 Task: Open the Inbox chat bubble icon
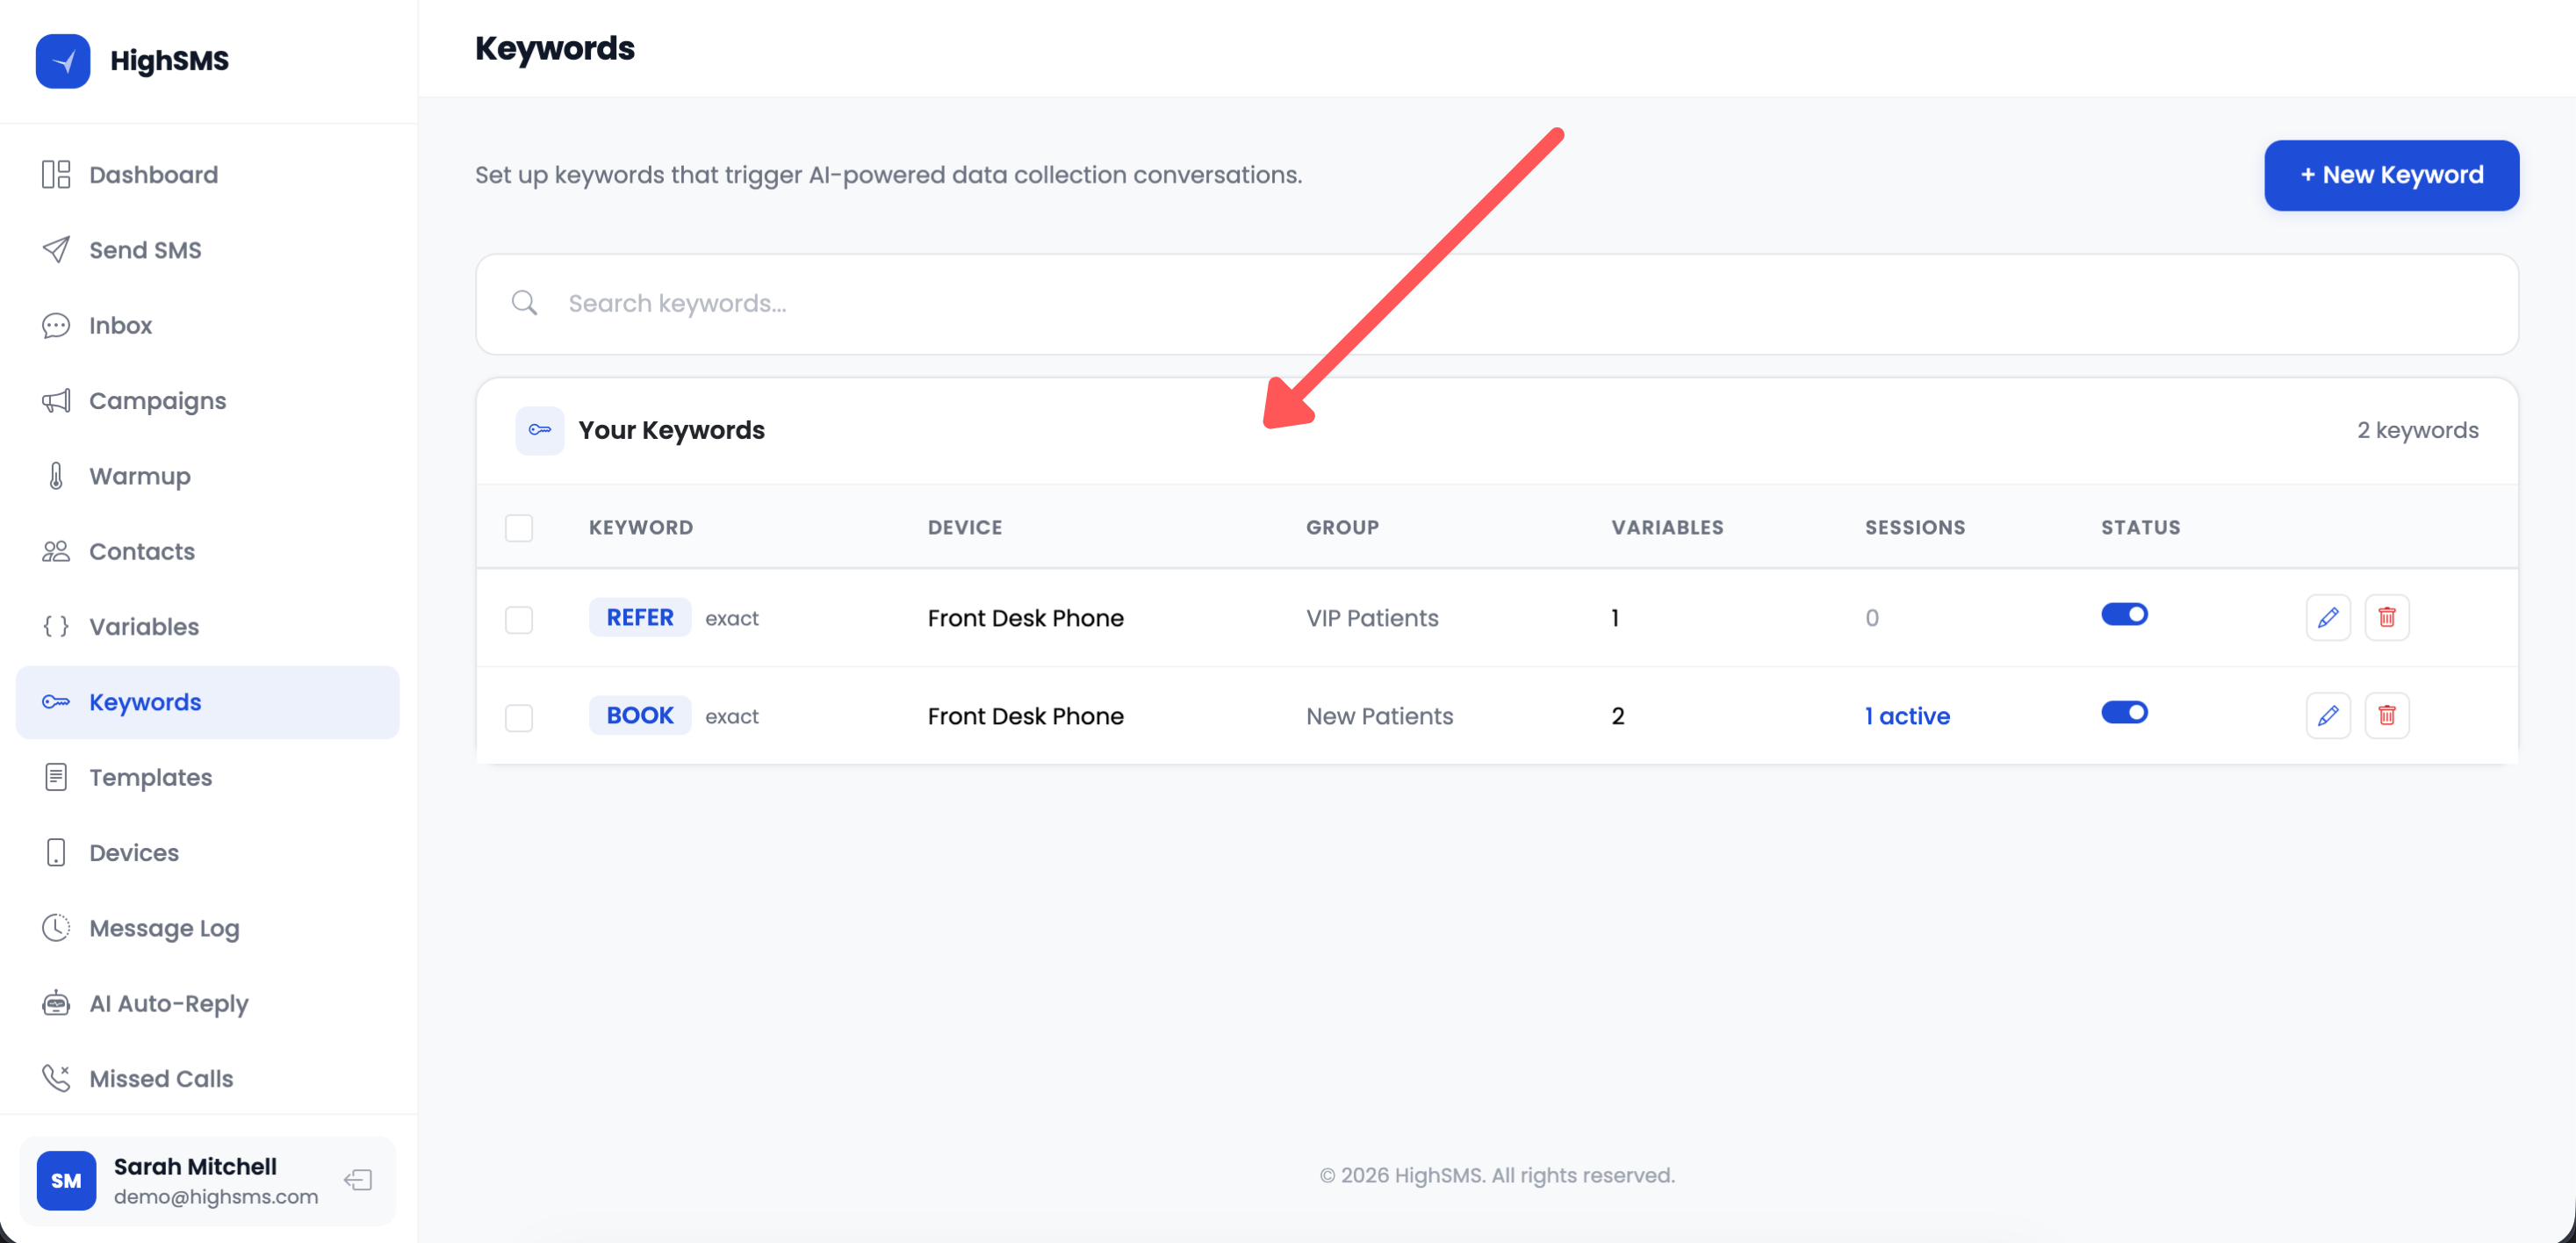57,325
